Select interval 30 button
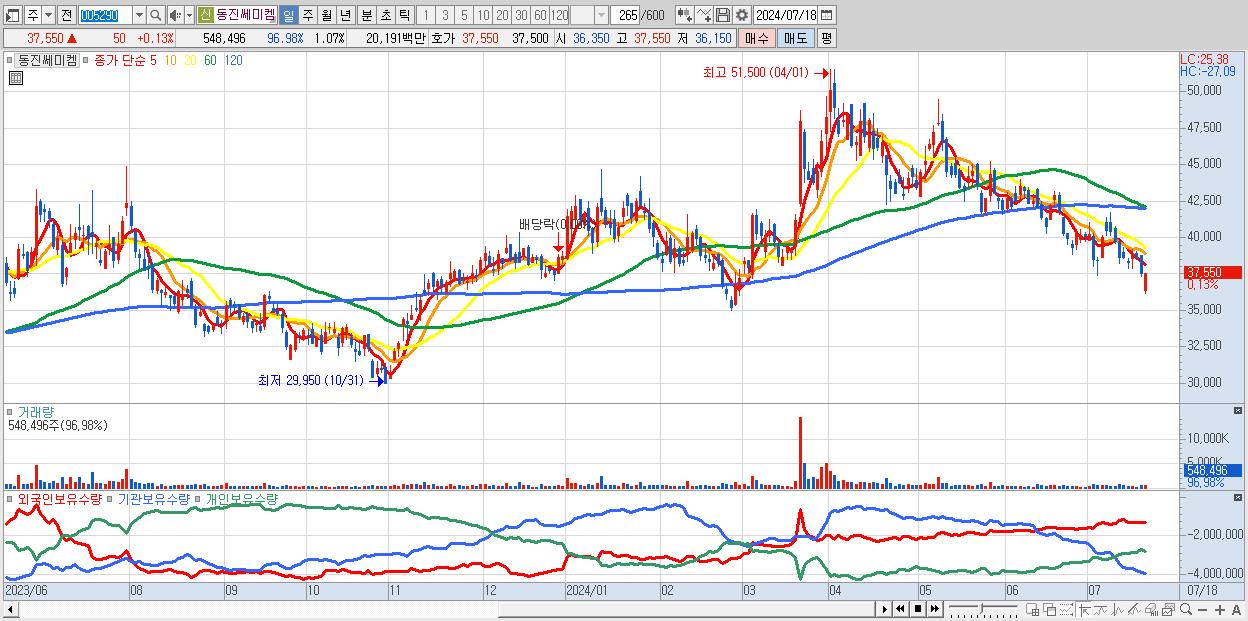This screenshot has width=1248, height=621. [x=521, y=15]
